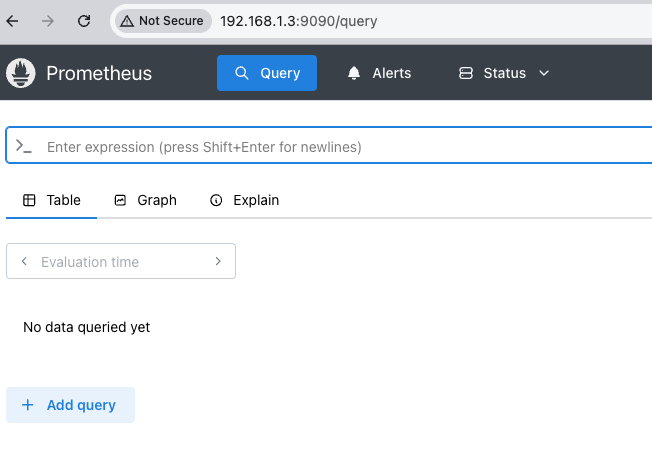Click the Evaluation time field
Viewport: 652px width, 451px height.
click(120, 261)
